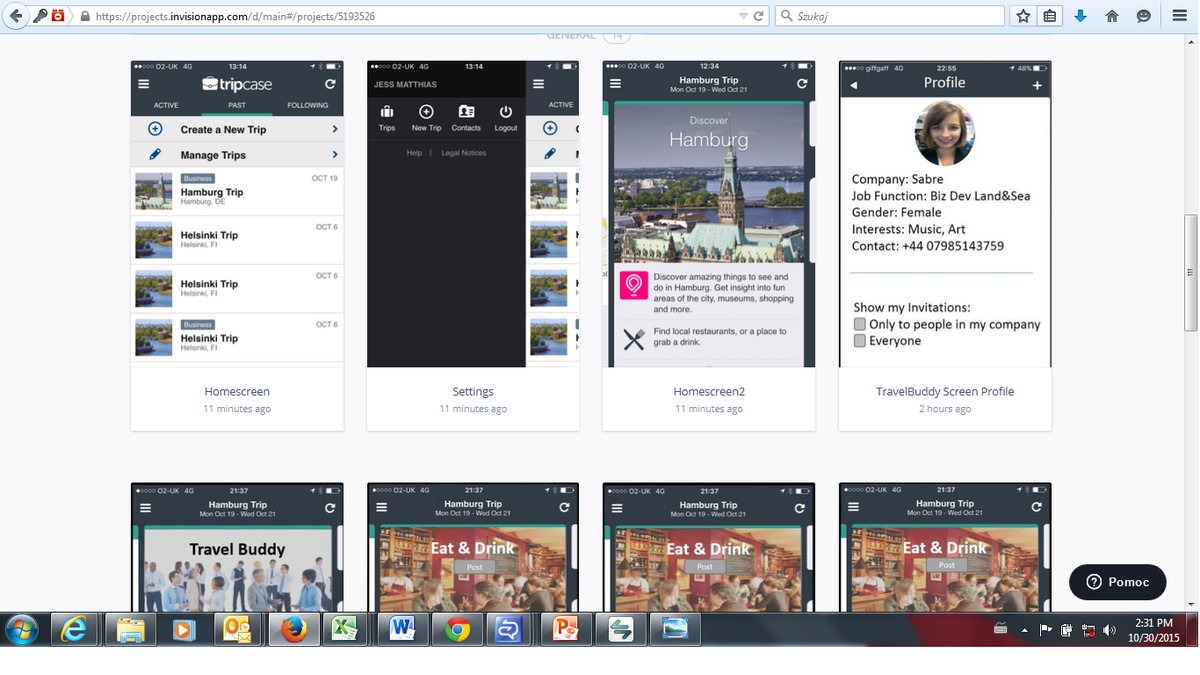The image size is (1200, 675).
Task: Show hidden system tray icons arrow
Action: coord(1024,630)
